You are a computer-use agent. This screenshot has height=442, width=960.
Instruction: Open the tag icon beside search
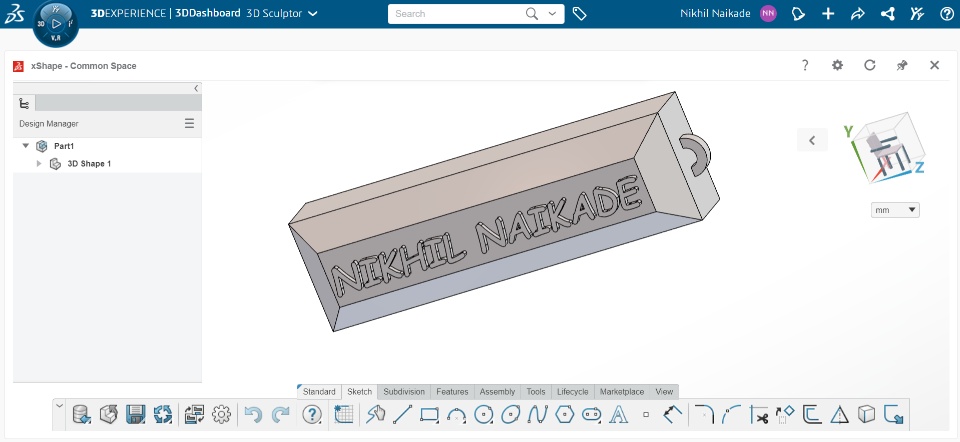579,13
